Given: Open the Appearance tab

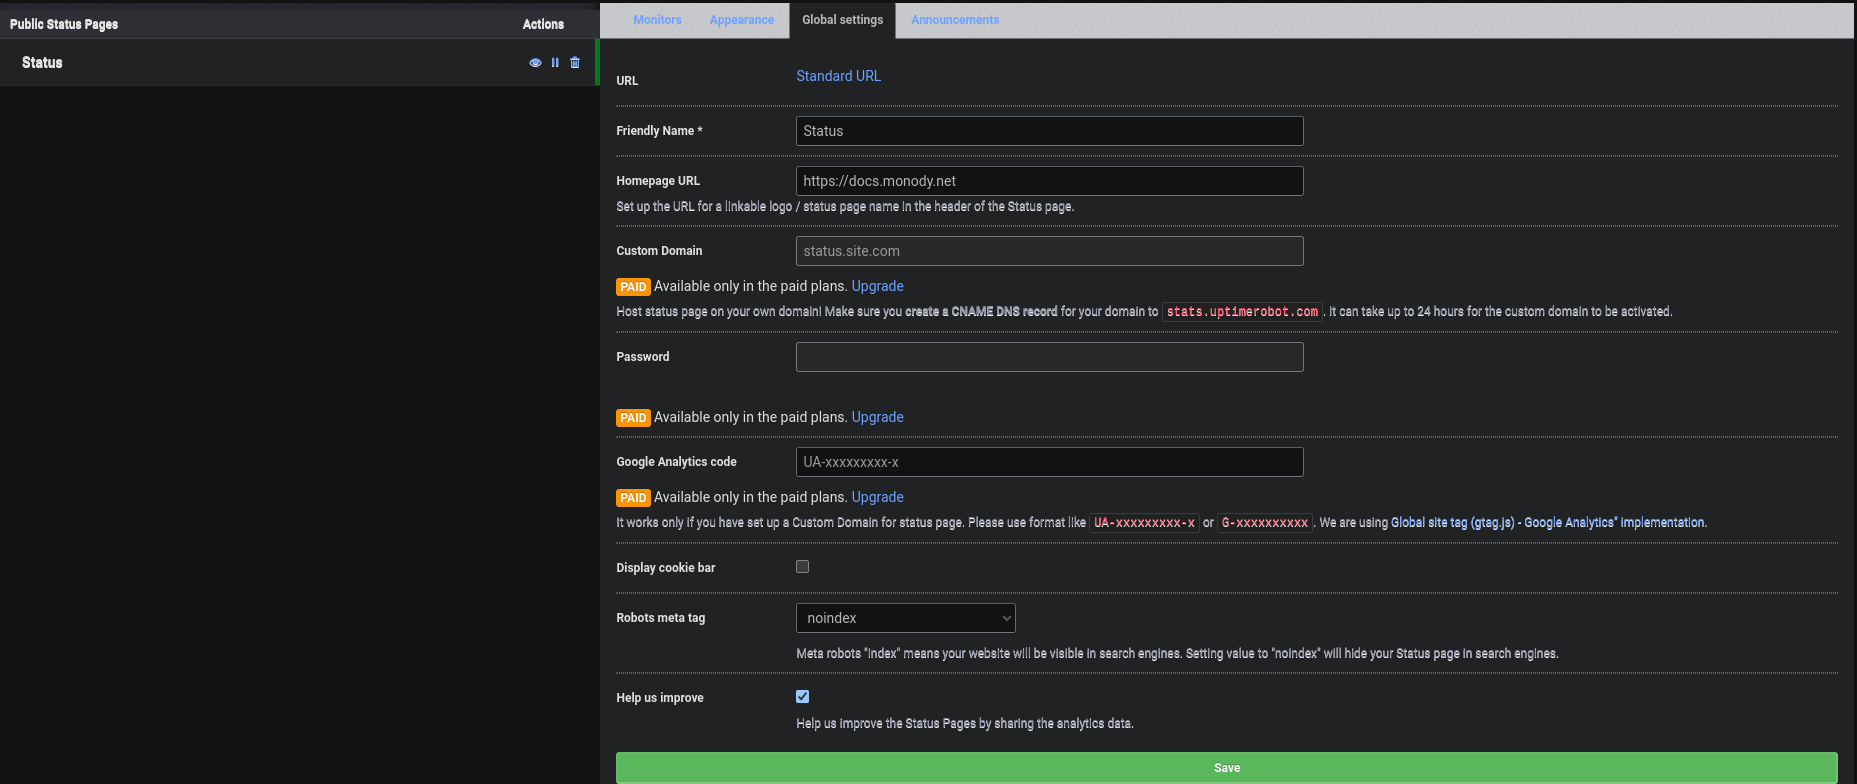Looking at the screenshot, I should [742, 20].
